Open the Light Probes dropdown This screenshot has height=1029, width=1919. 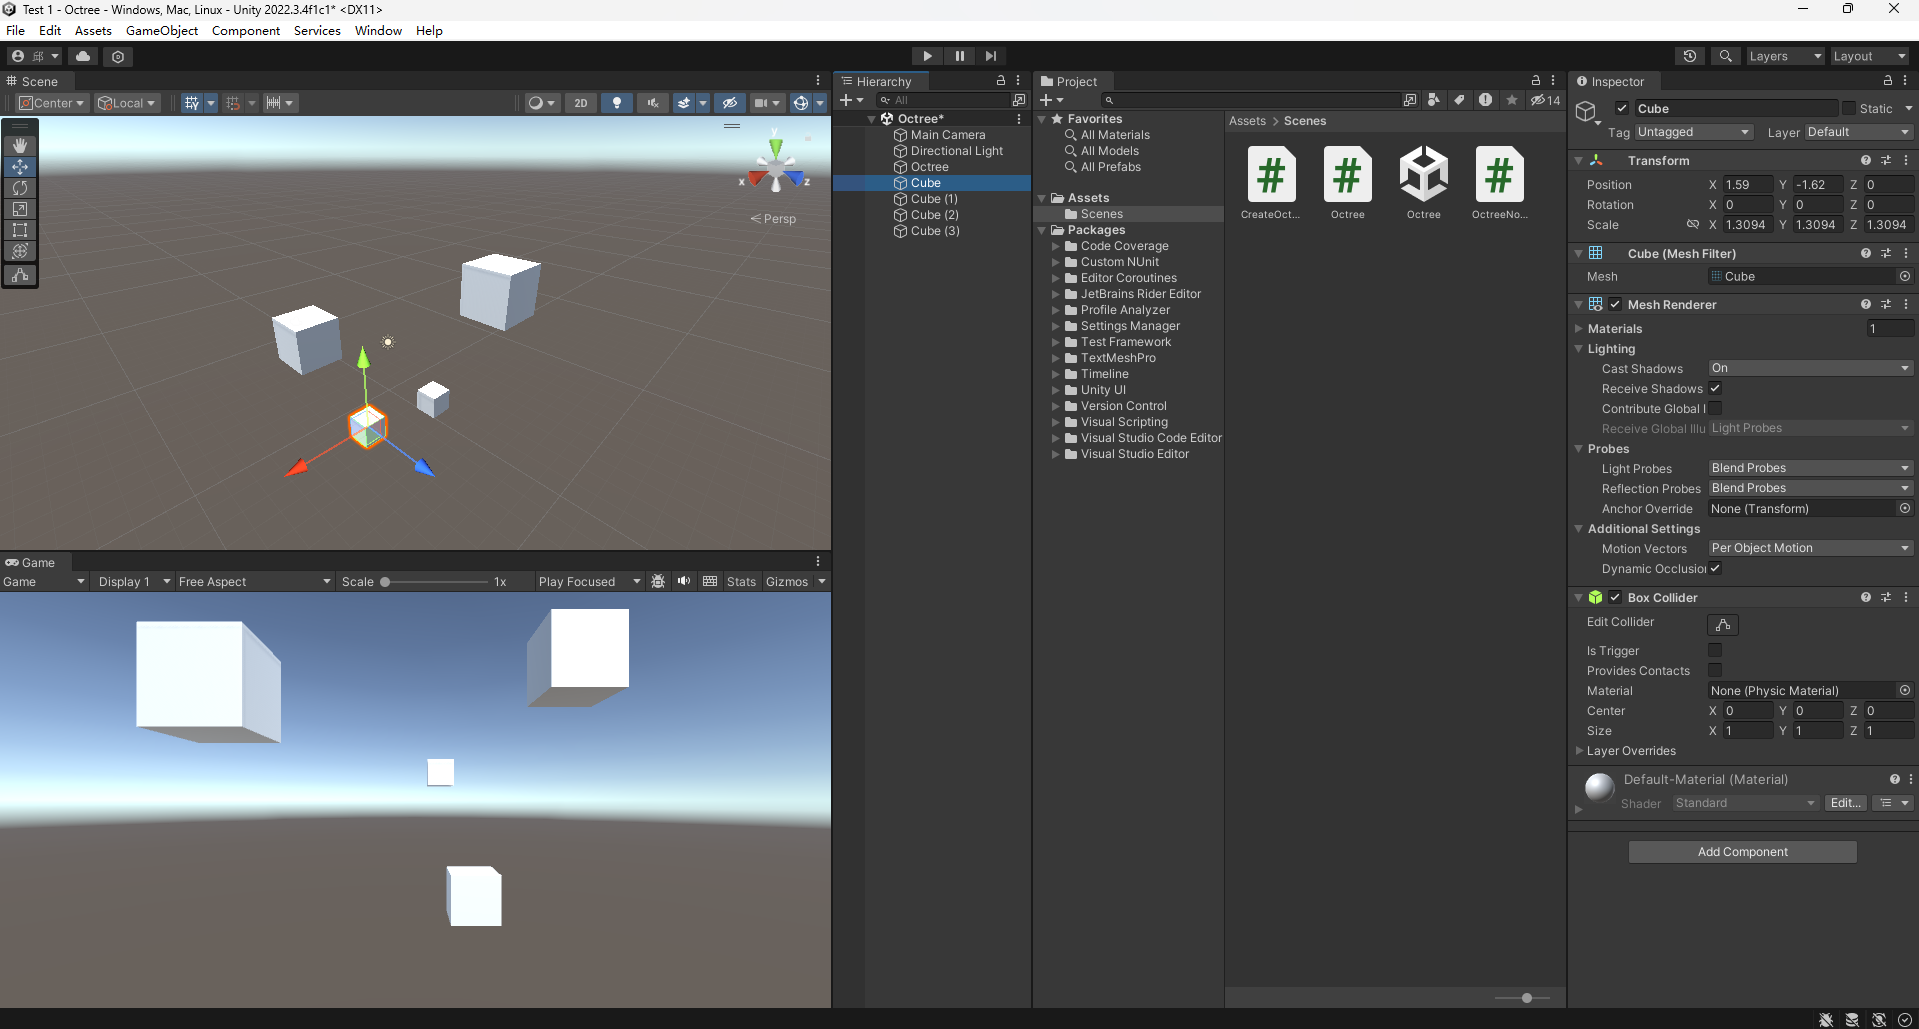(1811, 468)
